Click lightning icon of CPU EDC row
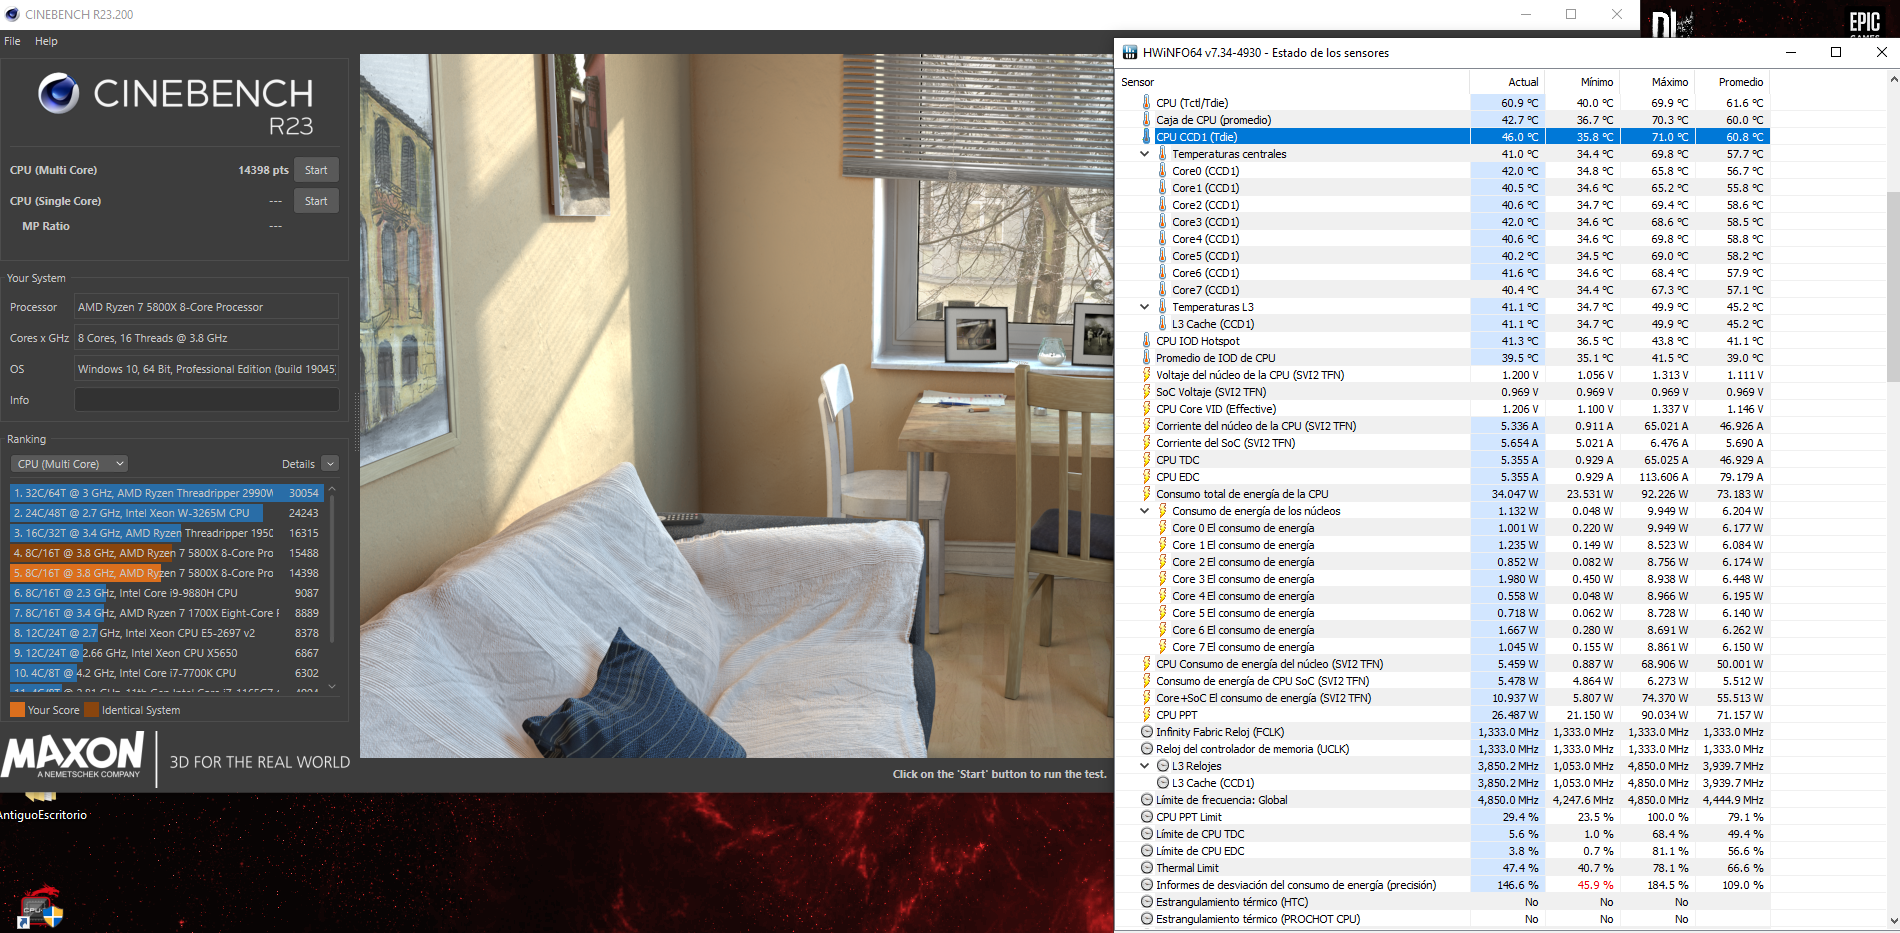Image resolution: width=1900 pixels, height=933 pixels. [x=1147, y=477]
